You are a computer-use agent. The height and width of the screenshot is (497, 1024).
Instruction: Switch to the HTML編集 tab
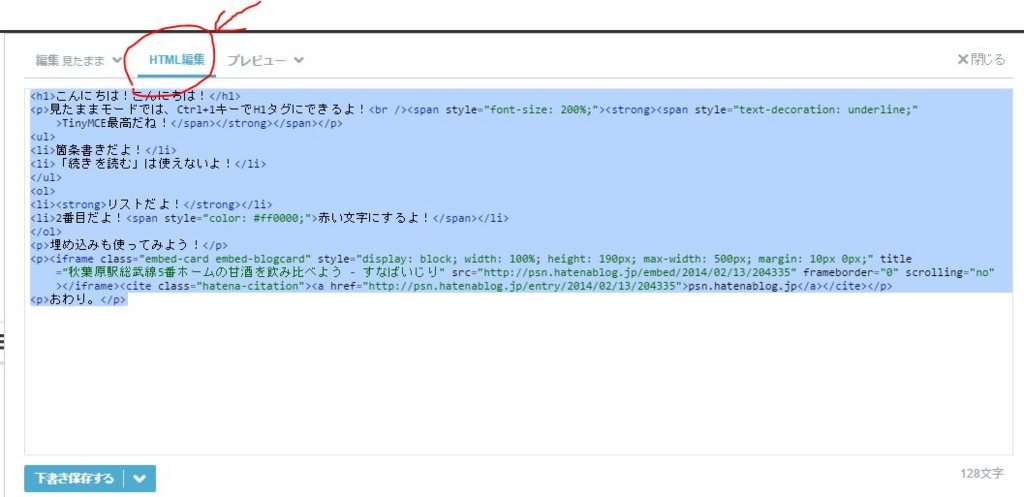pos(176,59)
